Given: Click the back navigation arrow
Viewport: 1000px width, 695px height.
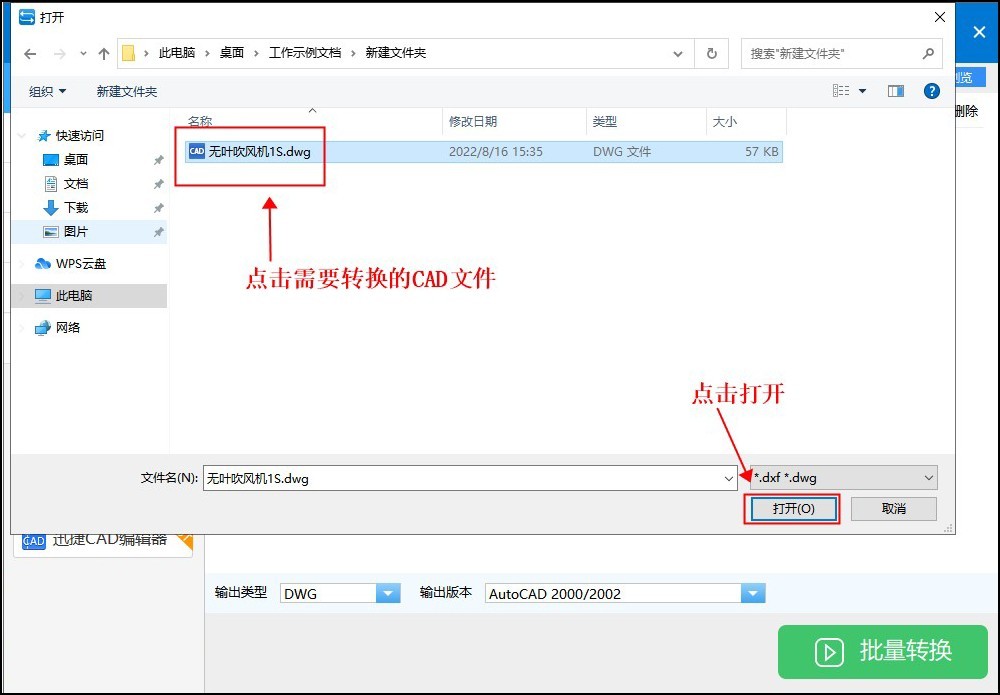Looking at the screenshot, I should tap(30, 54).
